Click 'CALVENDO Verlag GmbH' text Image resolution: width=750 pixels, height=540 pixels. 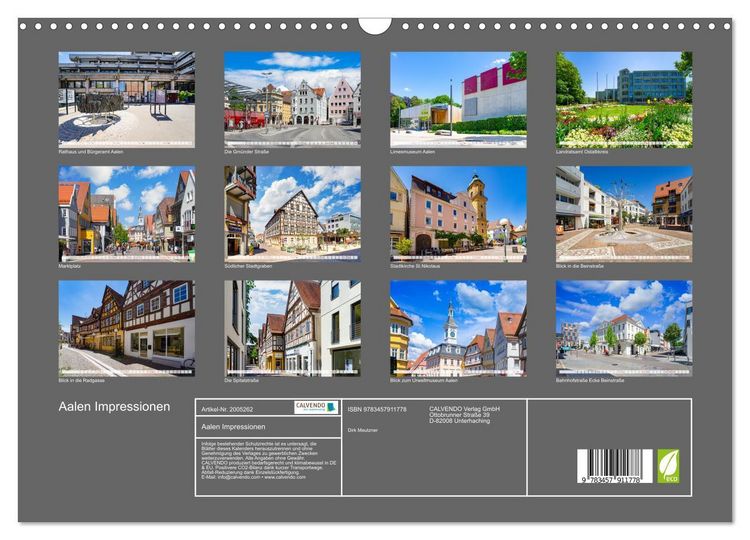coord(464,409)
